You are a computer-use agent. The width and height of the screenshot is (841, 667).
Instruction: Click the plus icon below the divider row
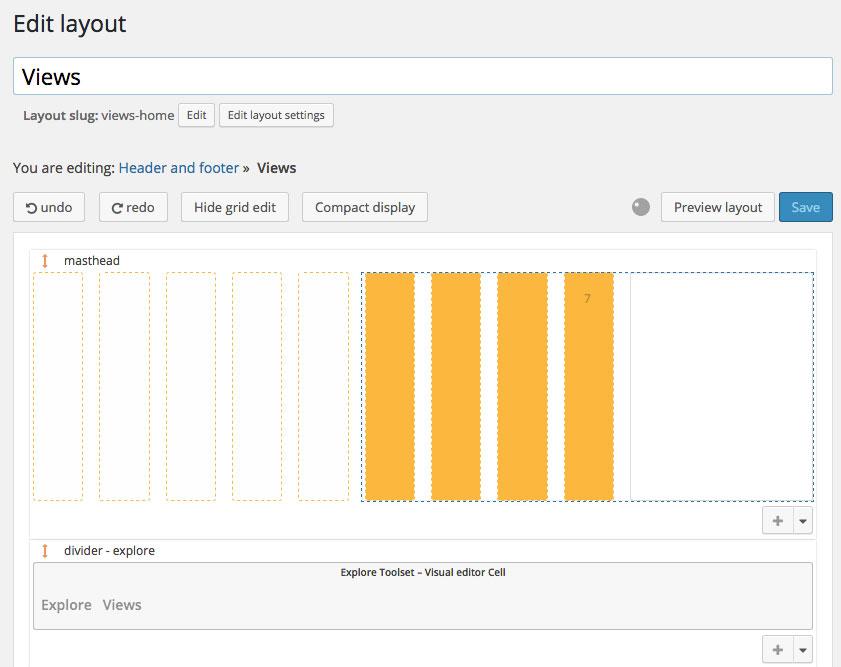click(778, 649)
